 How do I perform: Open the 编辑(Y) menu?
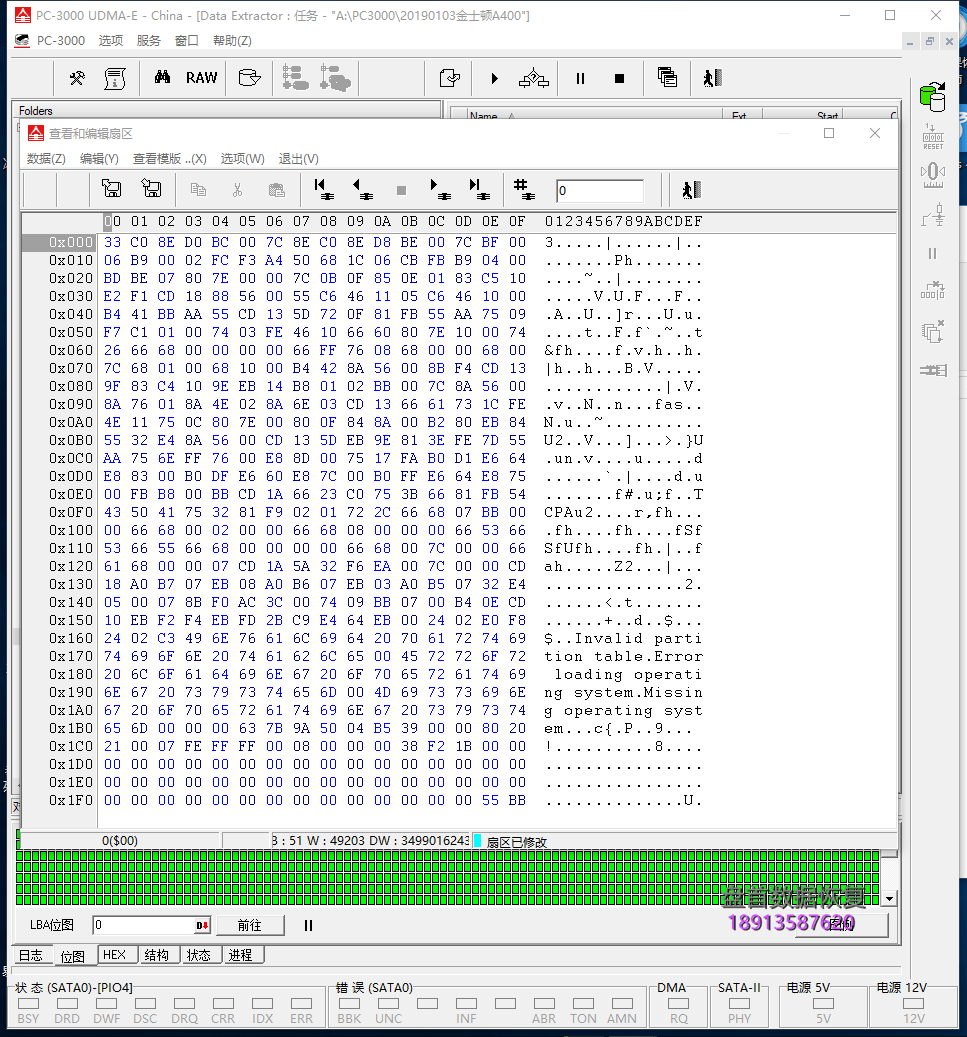coord(99,159)
